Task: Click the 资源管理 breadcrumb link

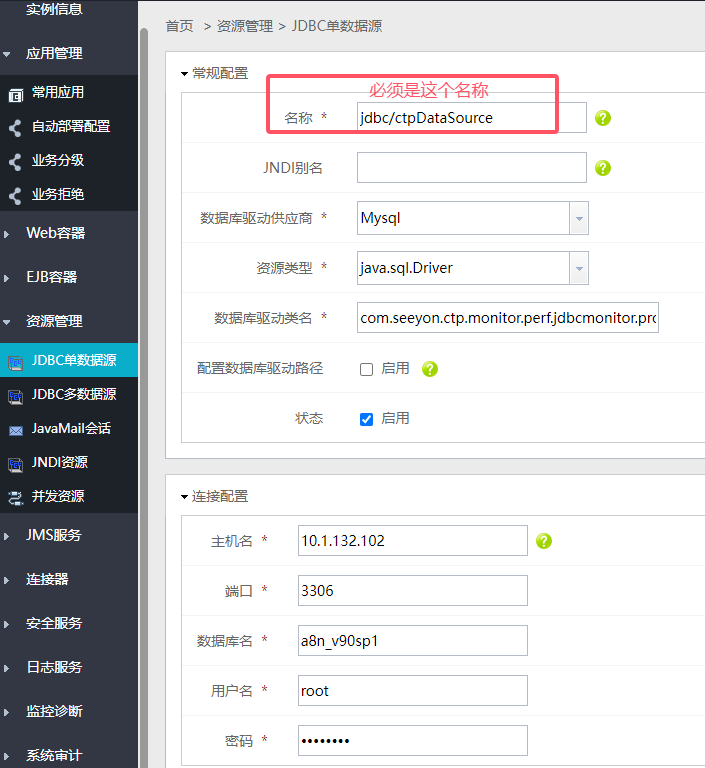Action: click(x=244, y=26)
